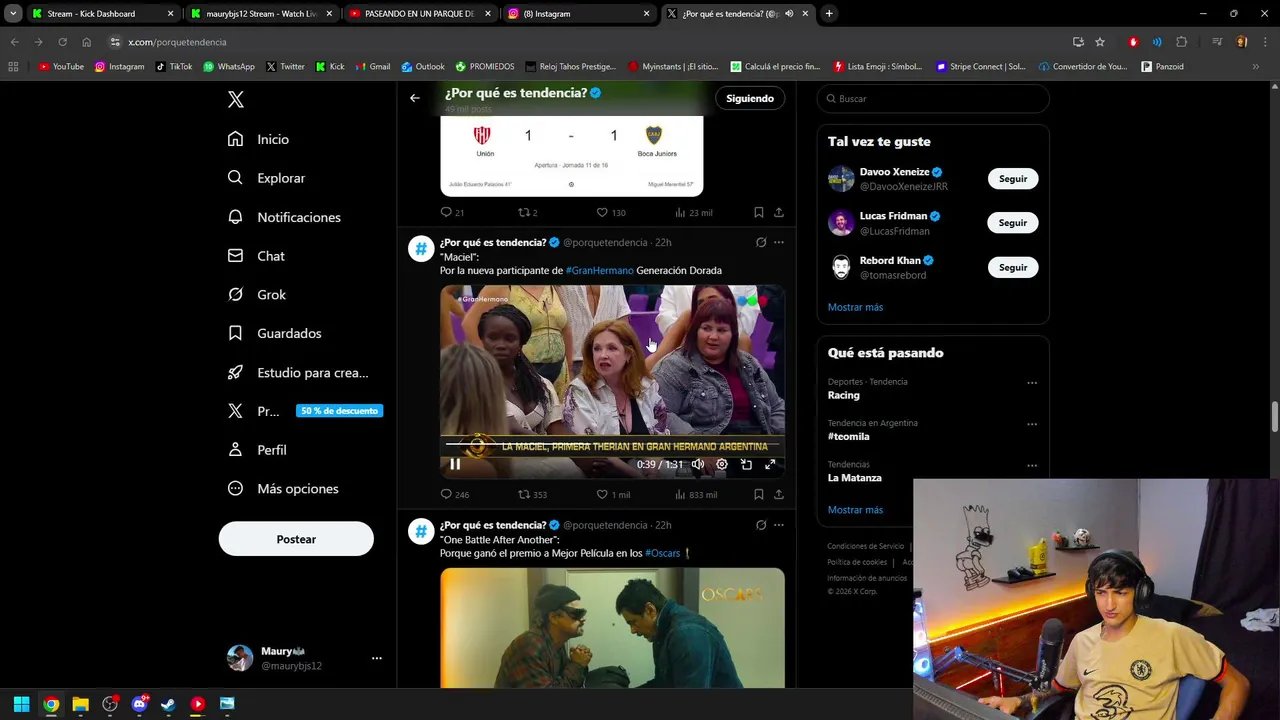Open the Windows Start menu
Image resolution: width=1280 pixels, height=720 pixels.
21,704
